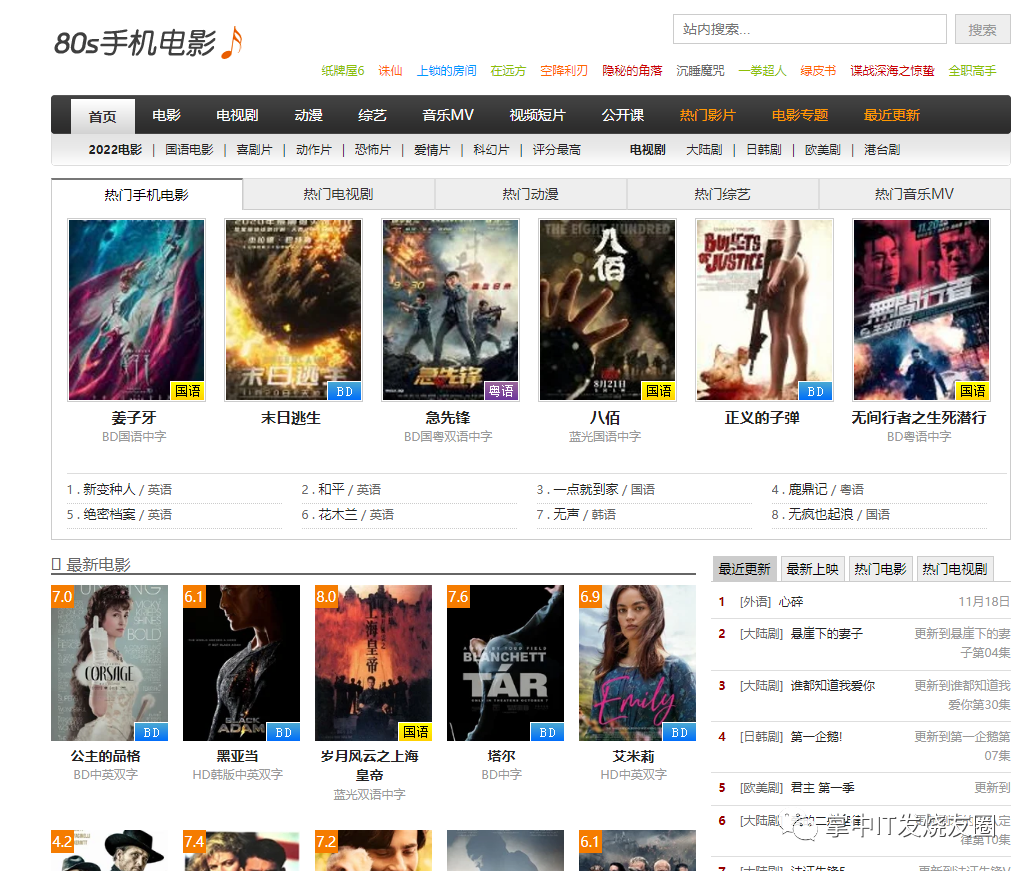Open the 悬崖下的妻子 update entry
The height and width of the screenshot is (871, 1030).
click(x=826, y=634)
